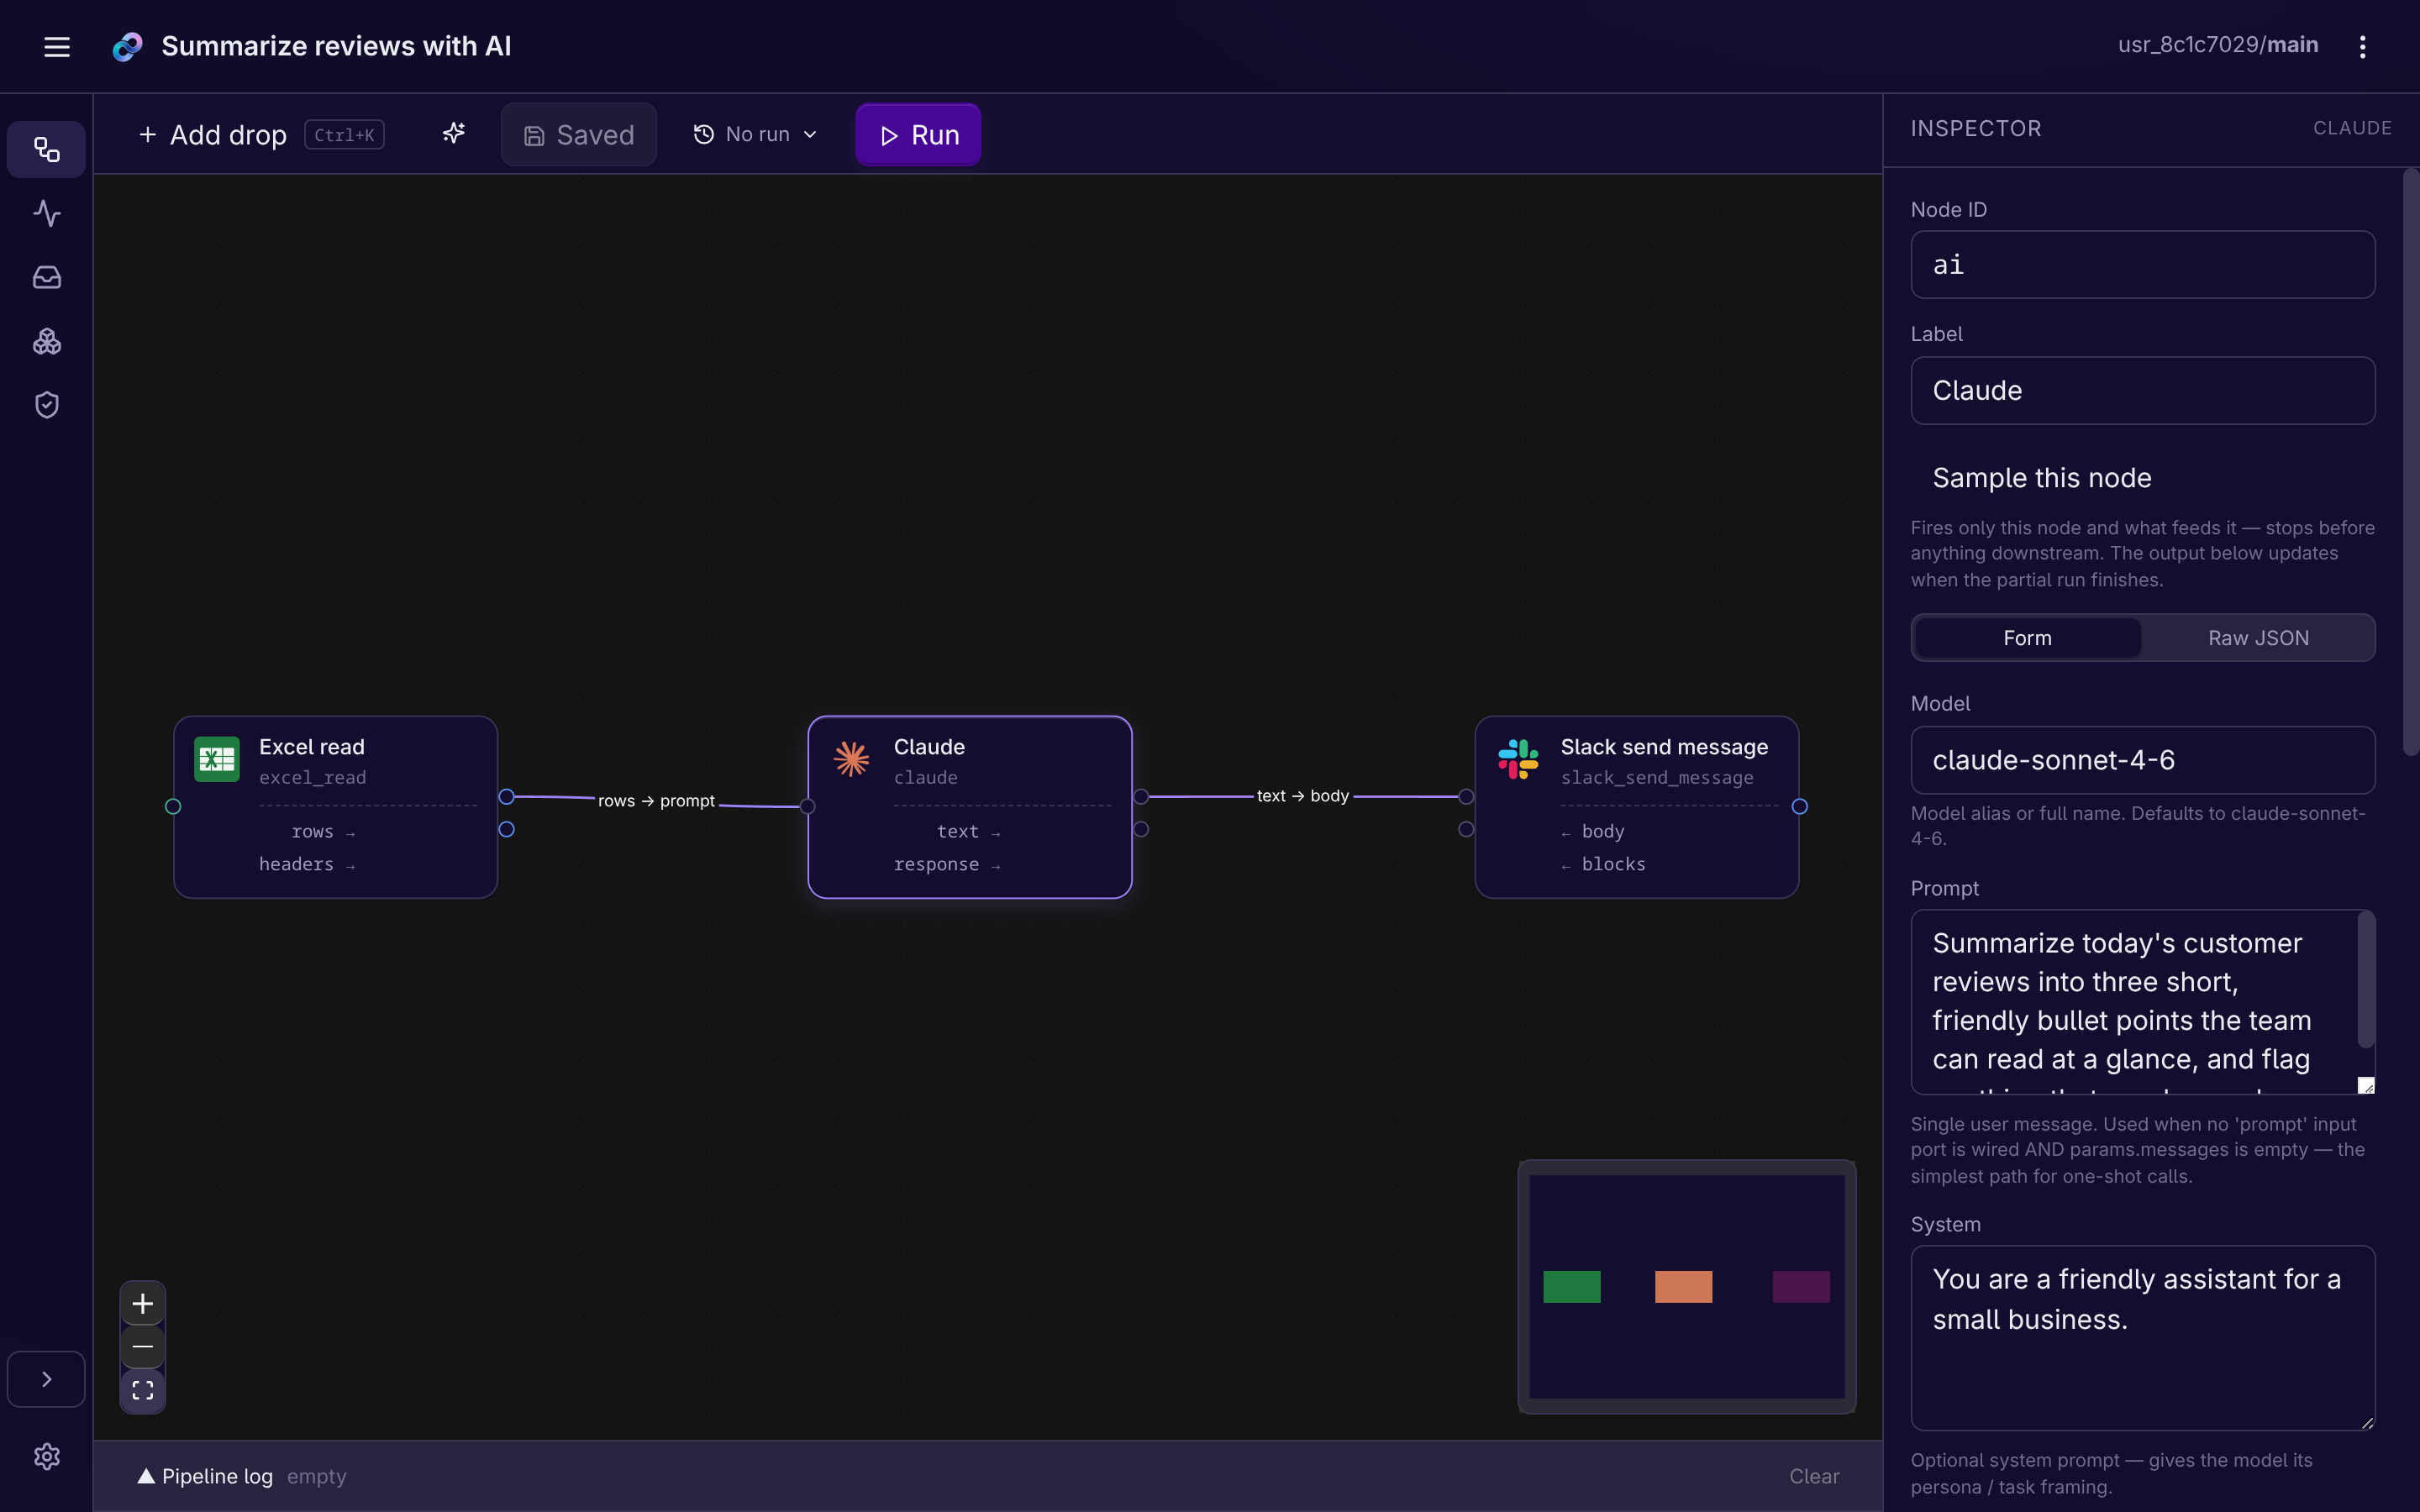Image resolution: width=2420 pixels, height=1512 pixels.
Task: Click Add drop button
Action: click(261, 134)
